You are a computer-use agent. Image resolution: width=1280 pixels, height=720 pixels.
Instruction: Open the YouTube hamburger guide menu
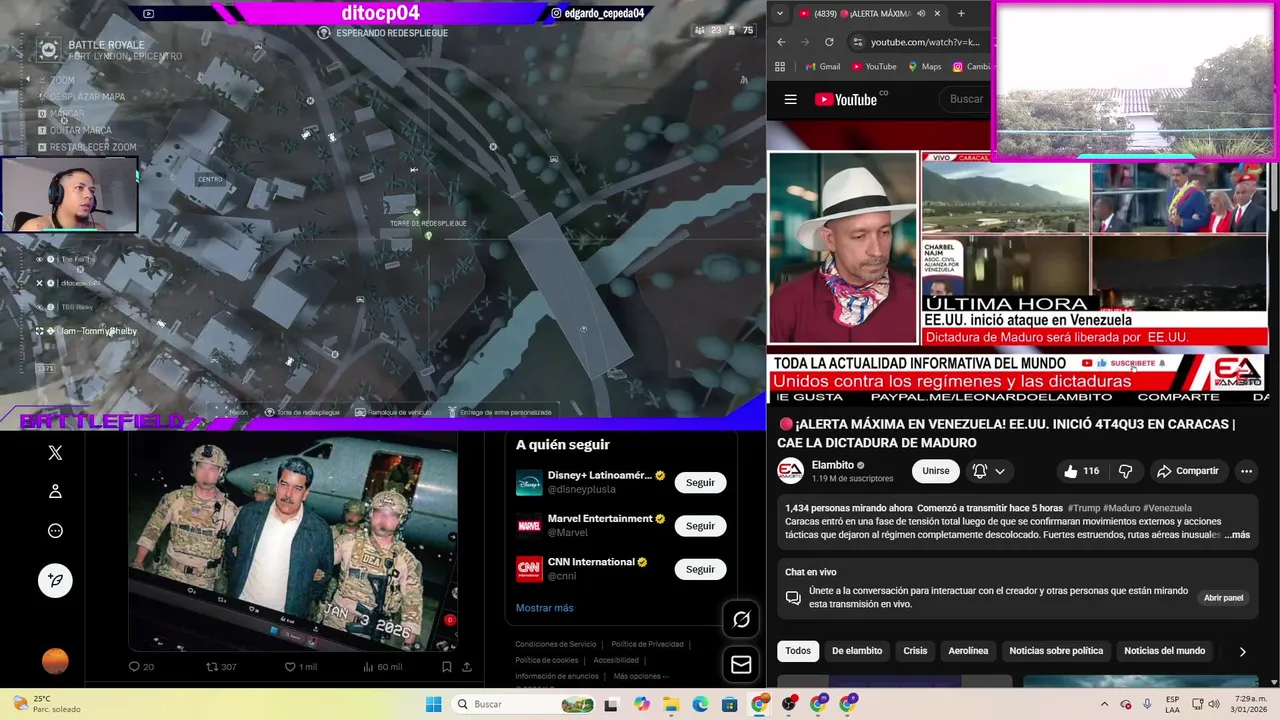click(790, 99)
